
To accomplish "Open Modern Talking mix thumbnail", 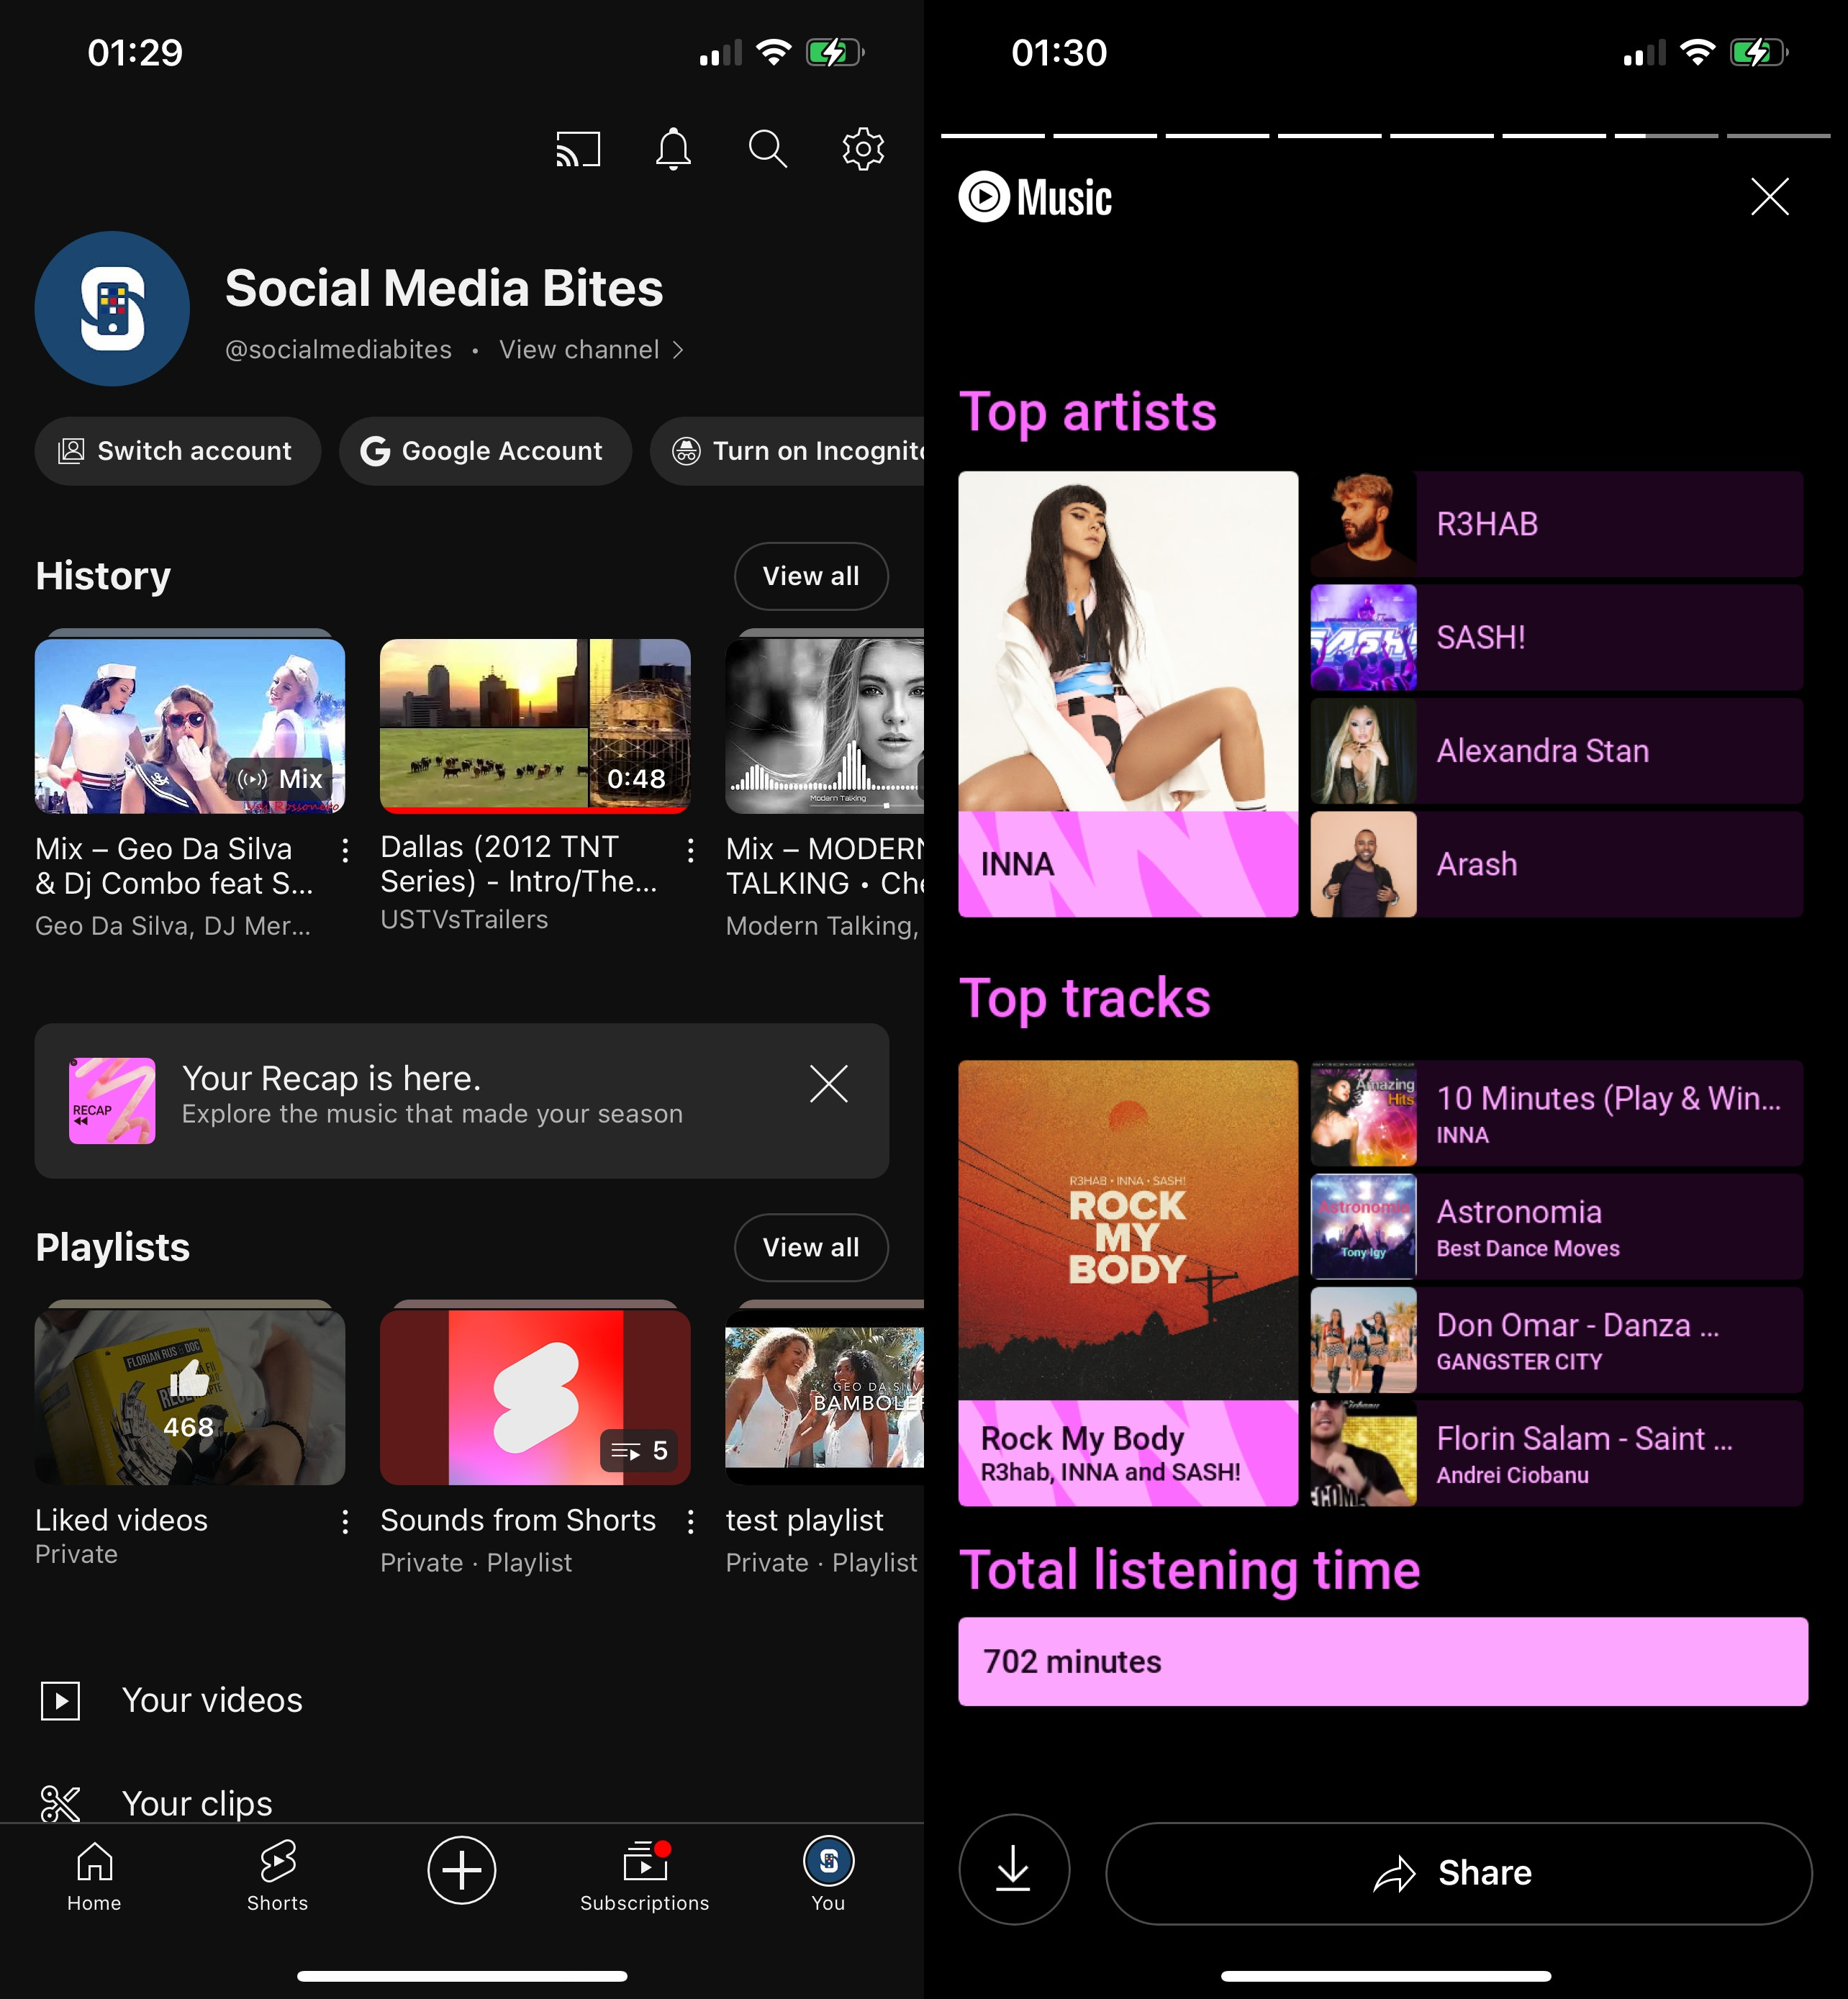I will (x=825, y=726).
